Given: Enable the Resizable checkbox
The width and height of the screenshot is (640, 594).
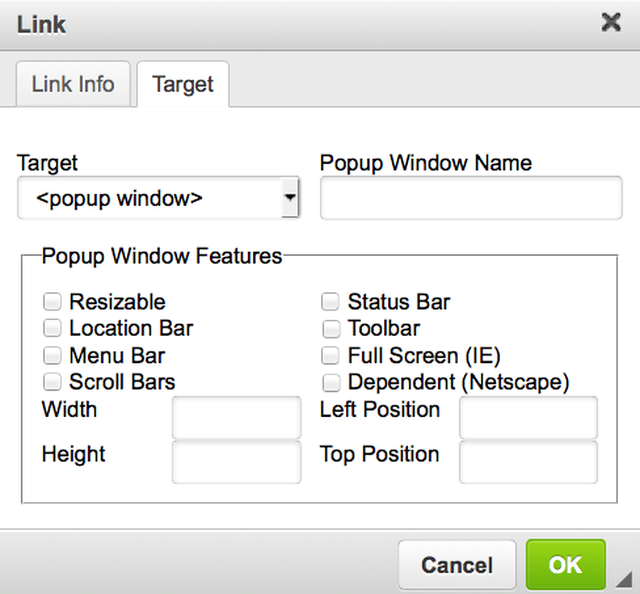Looking at the screenshot, I should point(51,302).
